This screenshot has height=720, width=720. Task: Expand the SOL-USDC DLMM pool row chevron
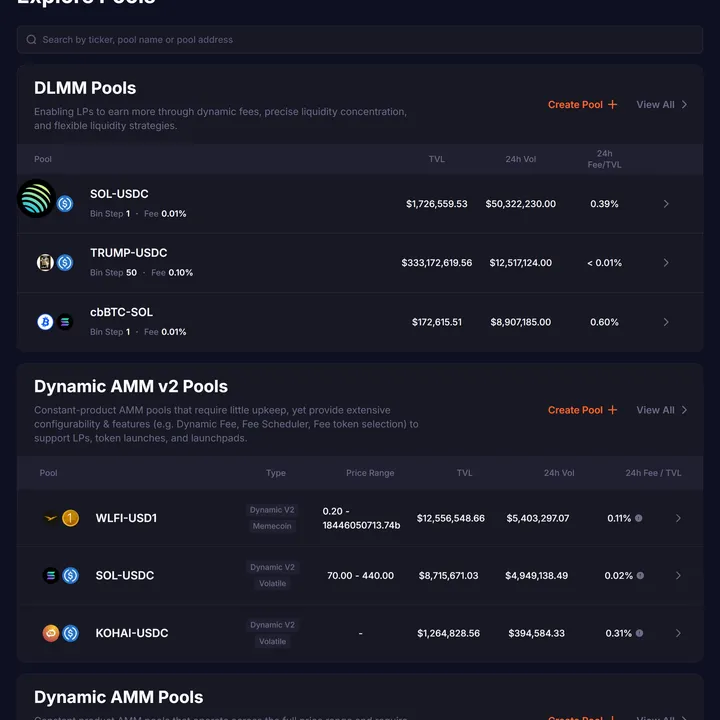[x=666, y=204]
